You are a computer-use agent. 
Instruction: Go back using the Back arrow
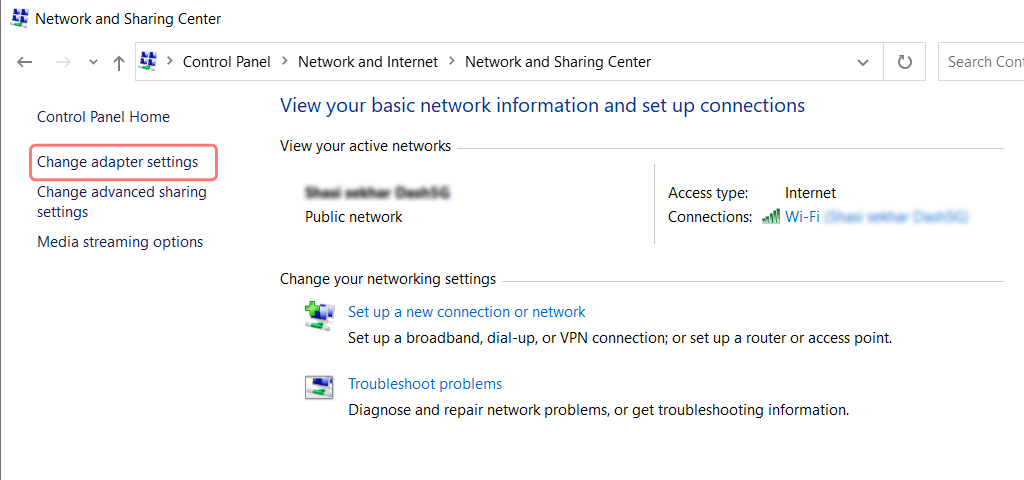[25, 62]
